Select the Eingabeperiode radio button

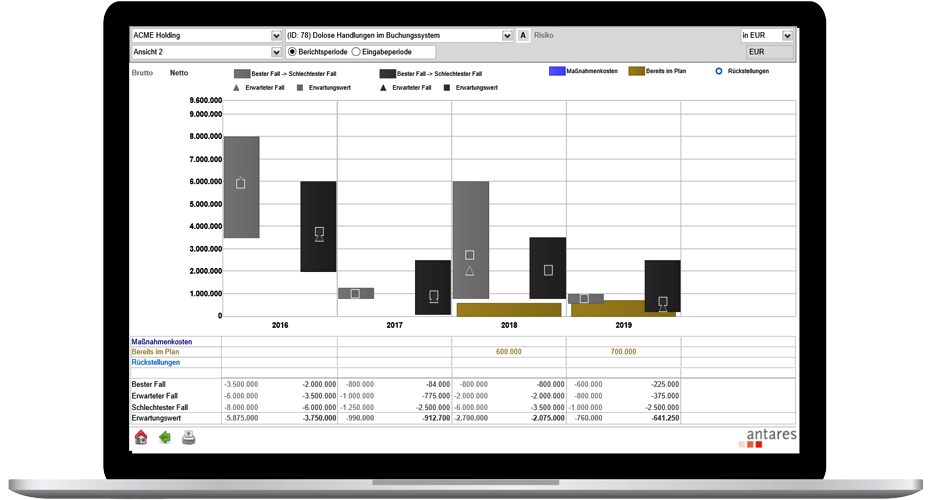pos(356,52)
